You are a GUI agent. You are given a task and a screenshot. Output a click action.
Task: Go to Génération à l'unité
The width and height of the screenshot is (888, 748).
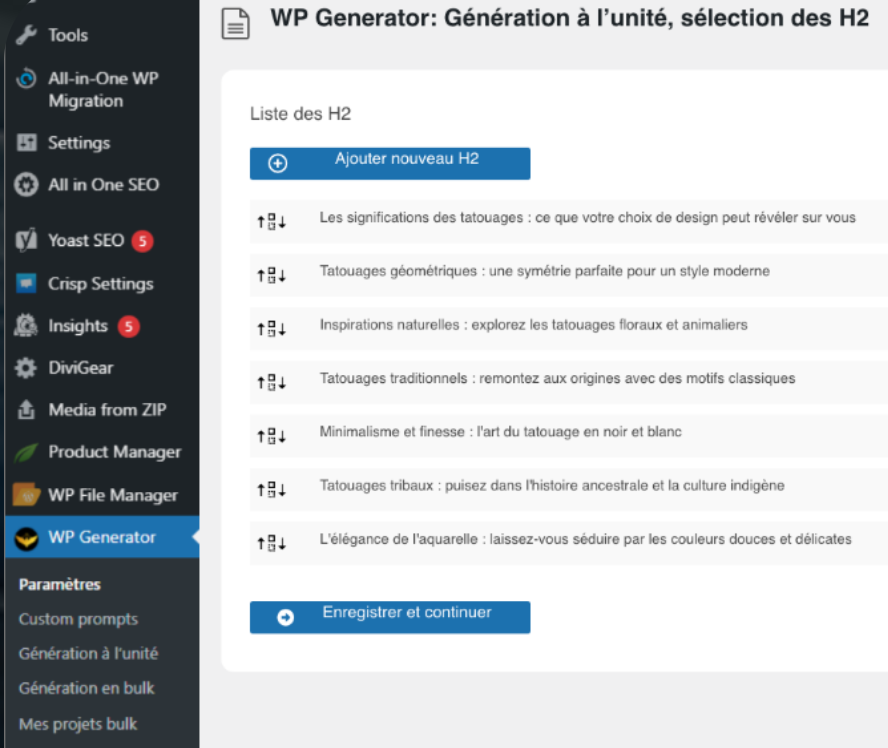tap(88, 653)
